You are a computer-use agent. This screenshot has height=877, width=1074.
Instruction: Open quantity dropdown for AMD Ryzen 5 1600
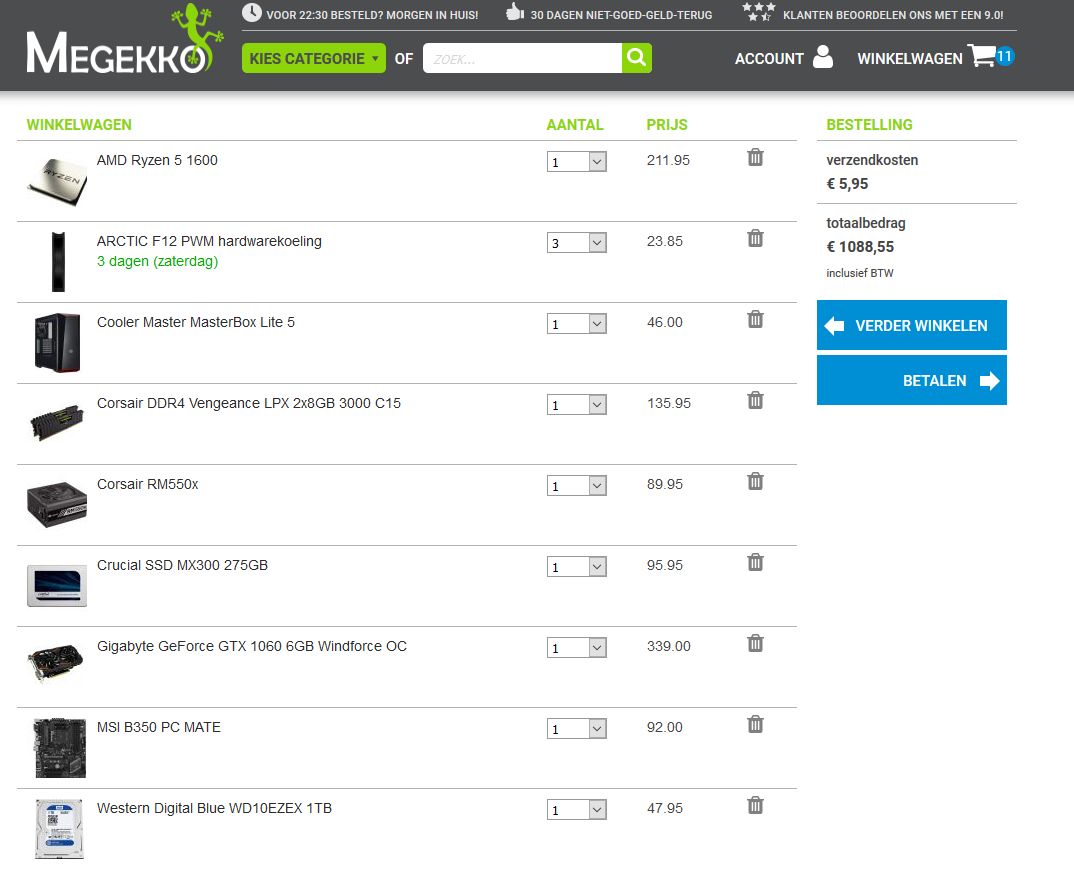point(577,162)
